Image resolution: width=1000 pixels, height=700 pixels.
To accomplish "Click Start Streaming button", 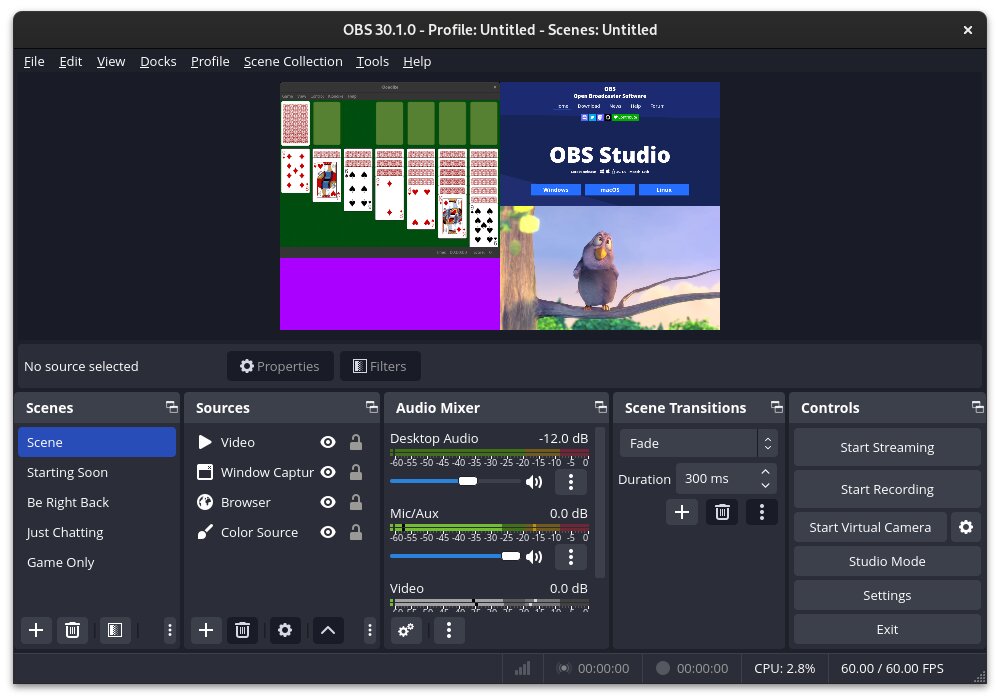I will 887,448.
